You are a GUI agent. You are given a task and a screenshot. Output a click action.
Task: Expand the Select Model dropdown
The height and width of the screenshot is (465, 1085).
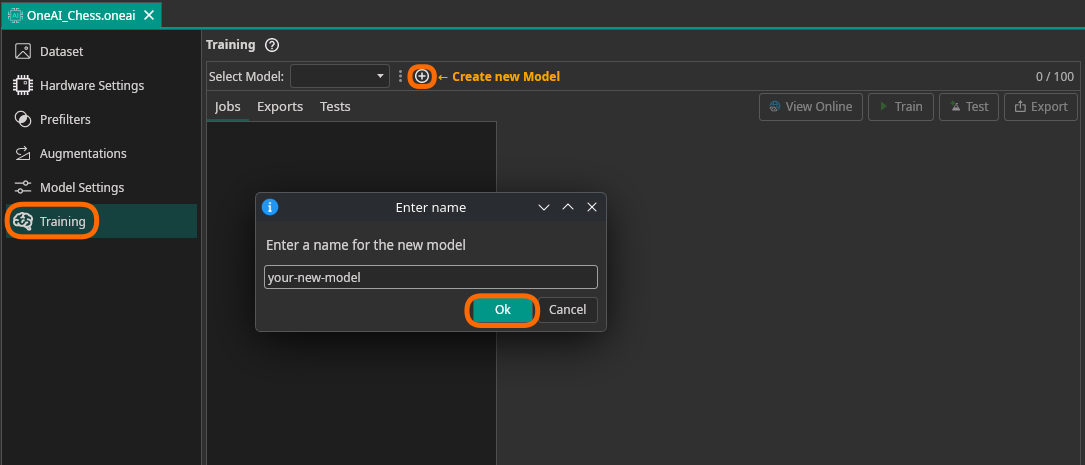340,76
